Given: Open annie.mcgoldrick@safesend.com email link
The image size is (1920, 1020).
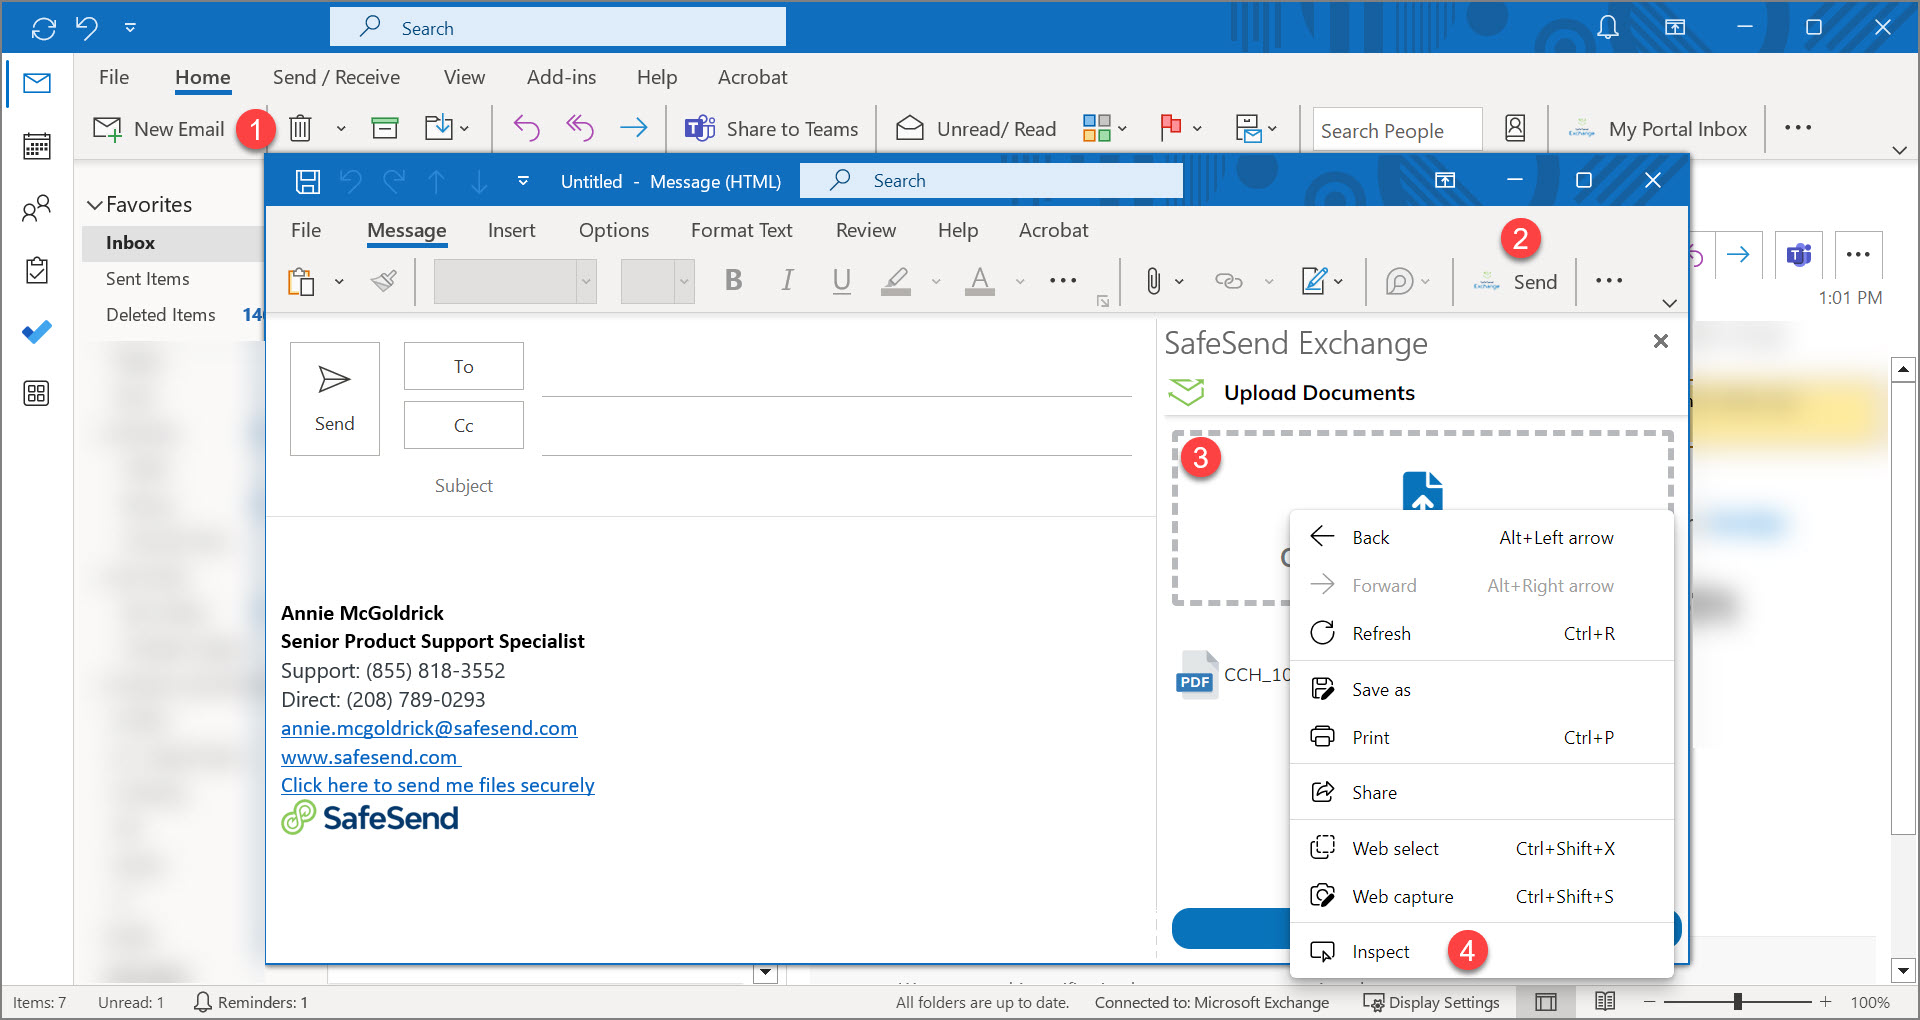Looking at the screenshot, I should 429,728.
